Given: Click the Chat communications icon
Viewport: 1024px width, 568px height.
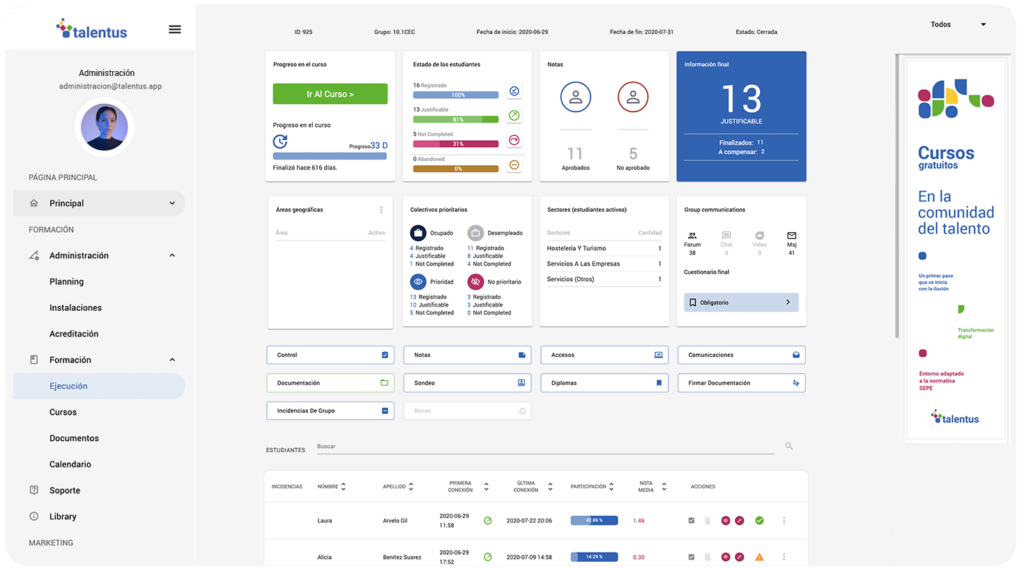Looking at the screenshot, I should click(x=726, y=236).
